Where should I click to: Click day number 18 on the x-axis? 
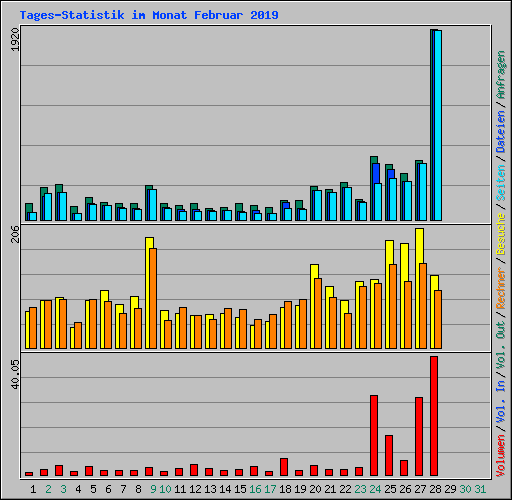point(285,489)
